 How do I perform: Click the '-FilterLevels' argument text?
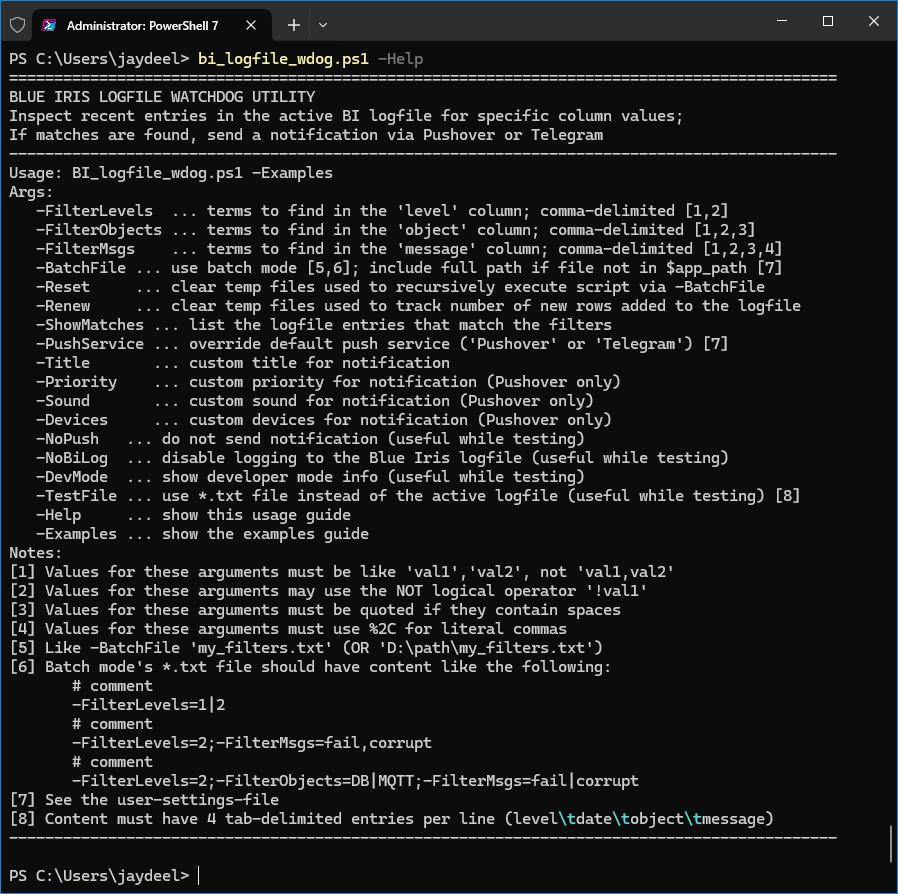tap(94, 211)
